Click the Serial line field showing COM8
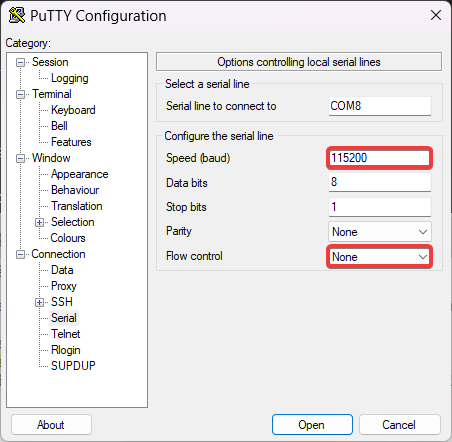The height and width of the screenshot is (442, 452). (380, 106)
